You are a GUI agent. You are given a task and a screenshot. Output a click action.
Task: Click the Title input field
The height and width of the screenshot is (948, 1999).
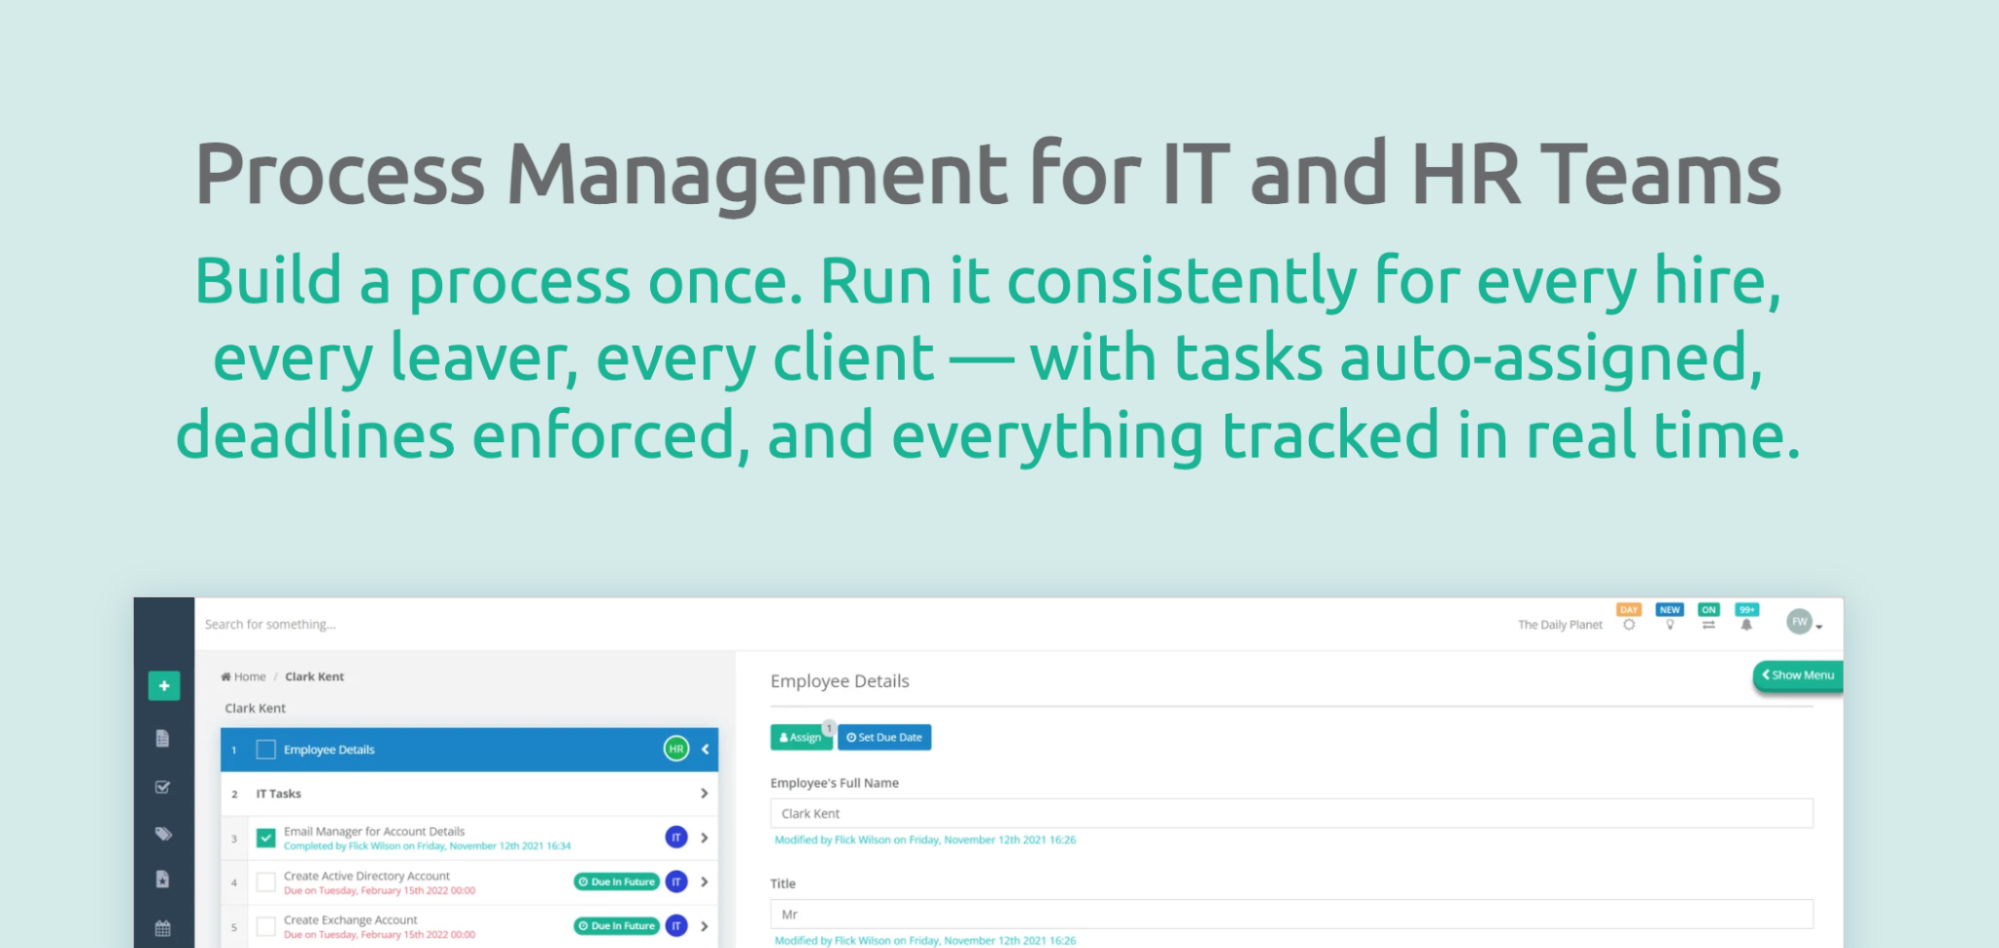tap(1291, 914)
